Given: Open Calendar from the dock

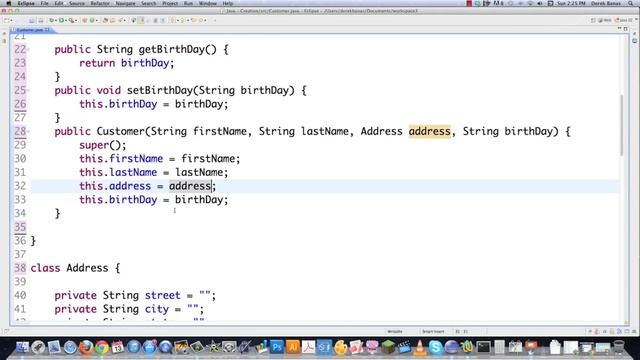Looking at the screenshot, I should click(x=118, y=347).
